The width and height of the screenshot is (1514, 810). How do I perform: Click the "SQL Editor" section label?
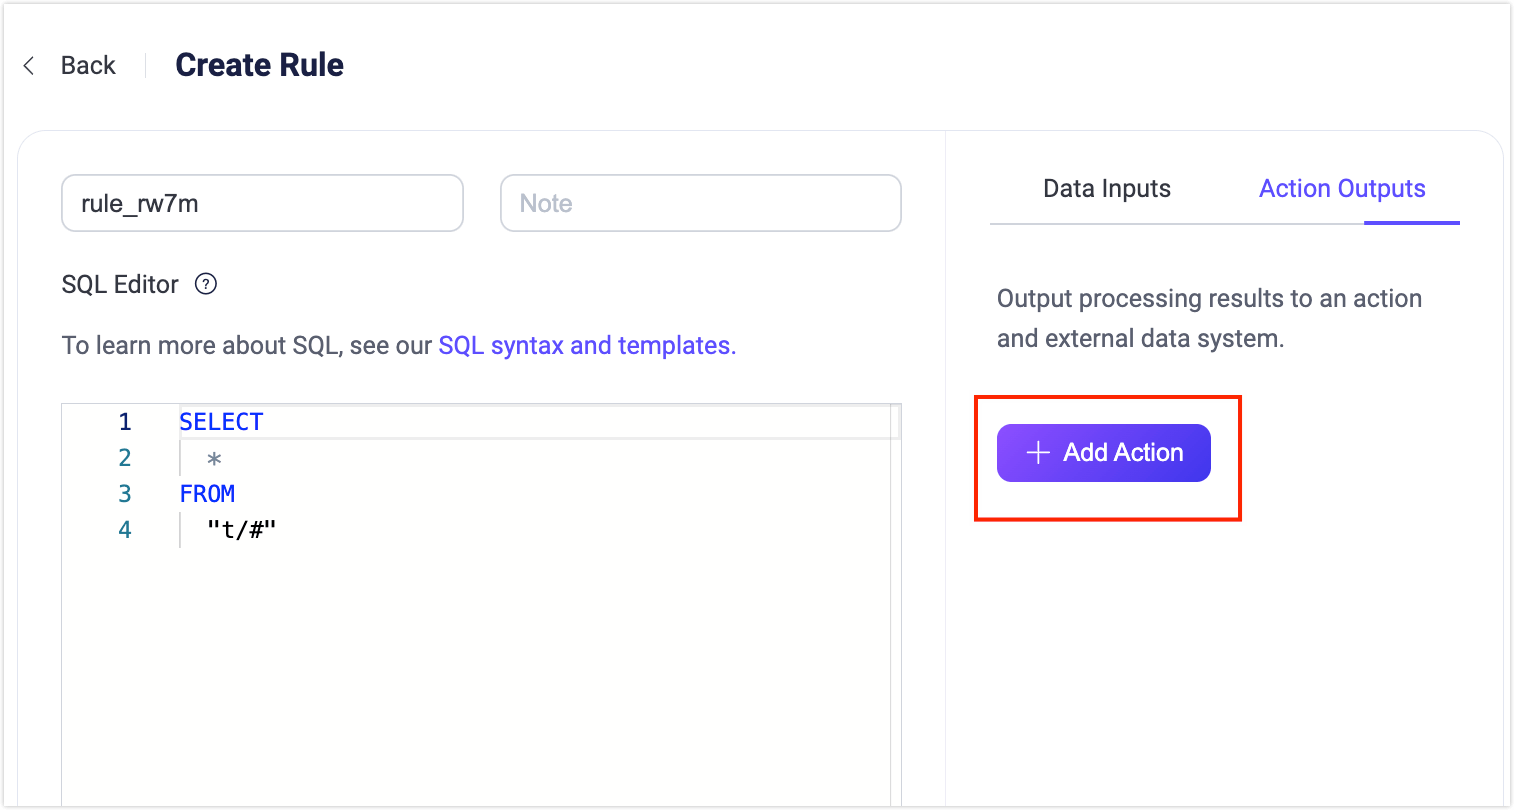[x=120, y=285]
